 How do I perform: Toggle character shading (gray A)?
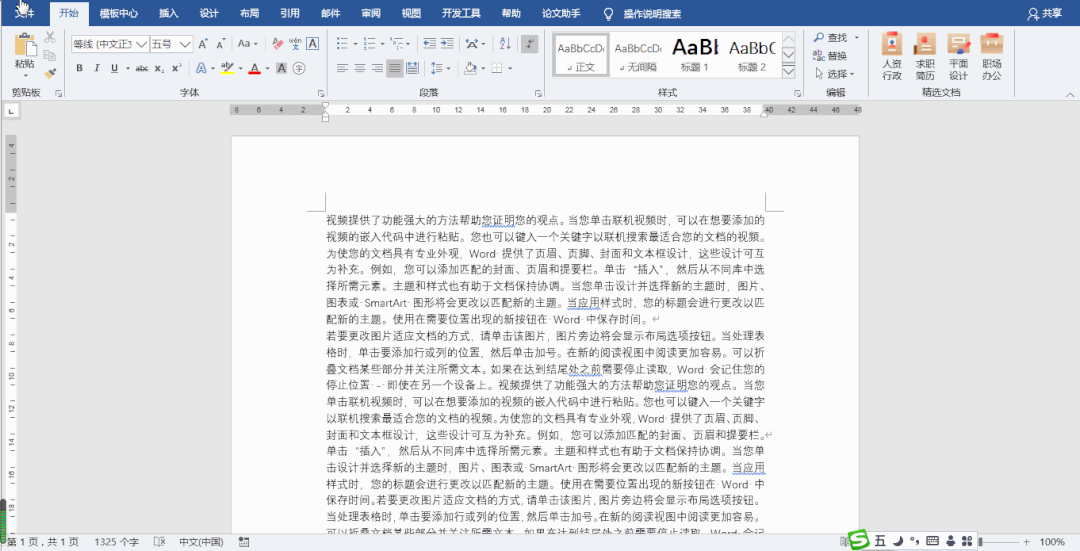point(281,68)
